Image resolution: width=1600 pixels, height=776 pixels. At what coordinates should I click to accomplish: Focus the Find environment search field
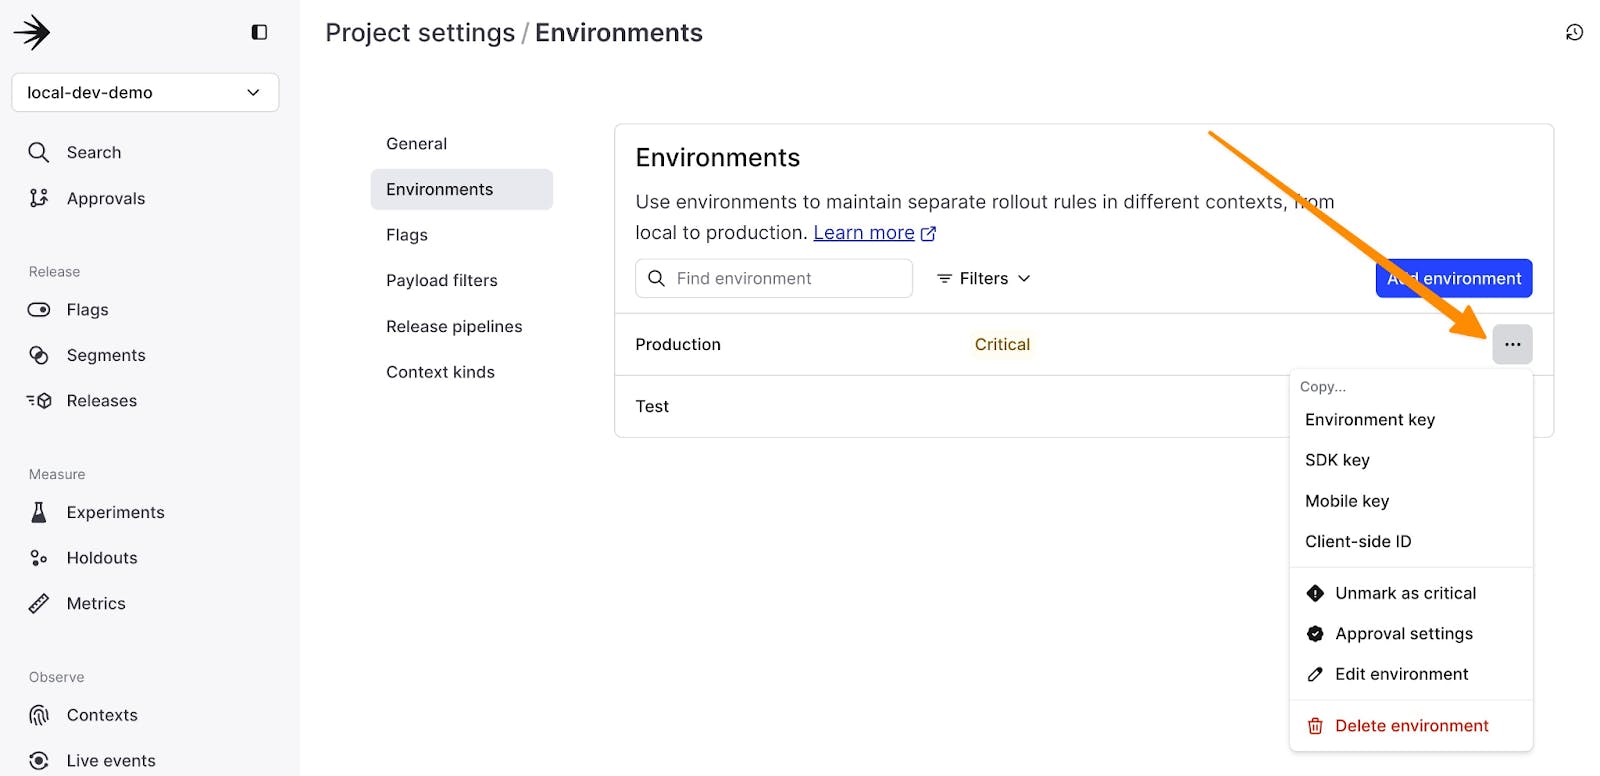785,279
